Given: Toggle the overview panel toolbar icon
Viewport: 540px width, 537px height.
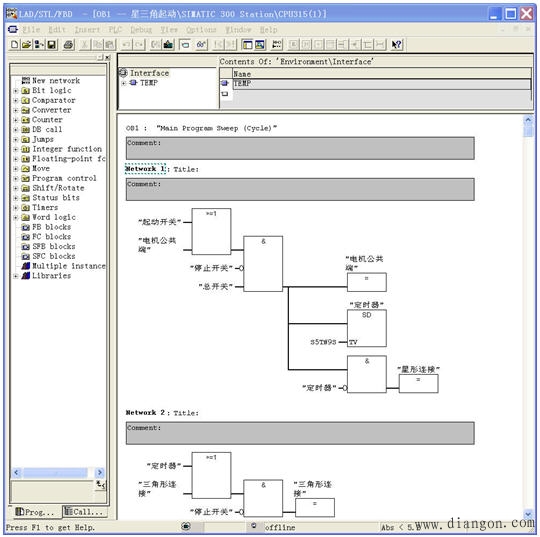Looking at the screenshot, I should point(247,44).
